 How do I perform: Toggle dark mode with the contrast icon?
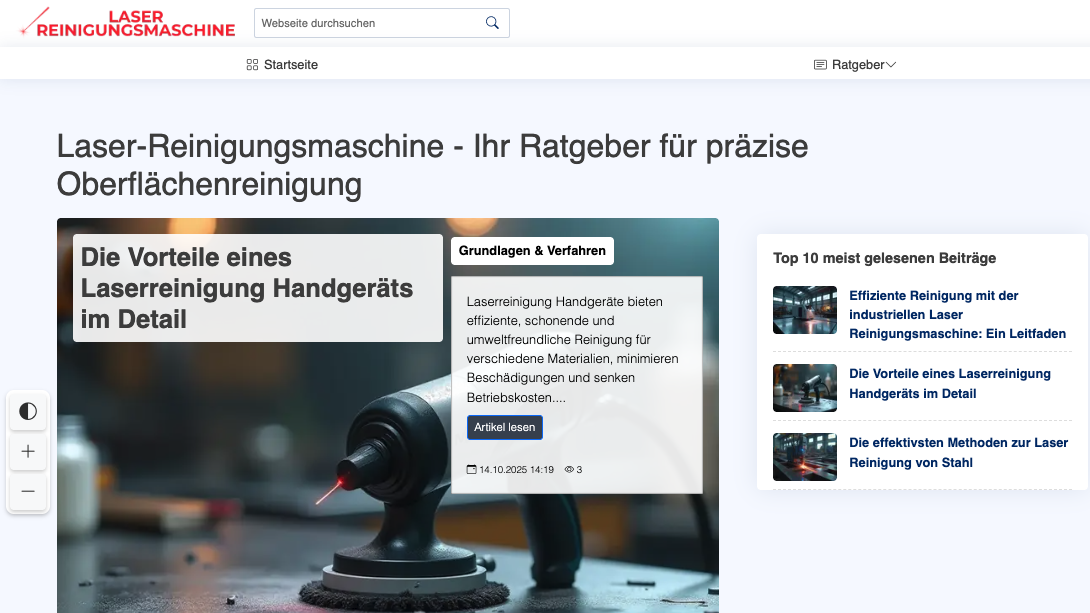[28, 411]
